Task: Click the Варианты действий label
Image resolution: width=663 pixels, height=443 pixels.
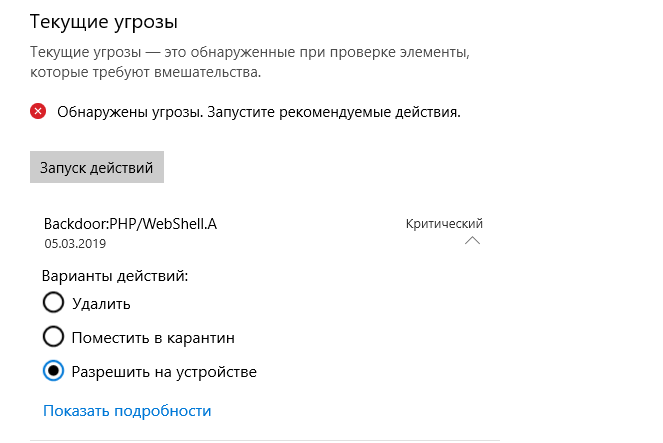Action: point(115,275)
